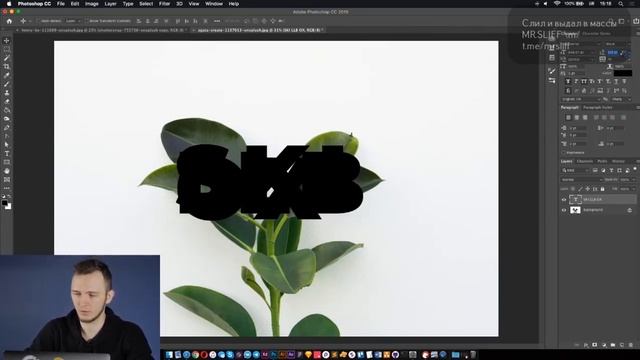Click the black text color swatch
This screenshot has height=360, width=640.
(x=623, y=73)
